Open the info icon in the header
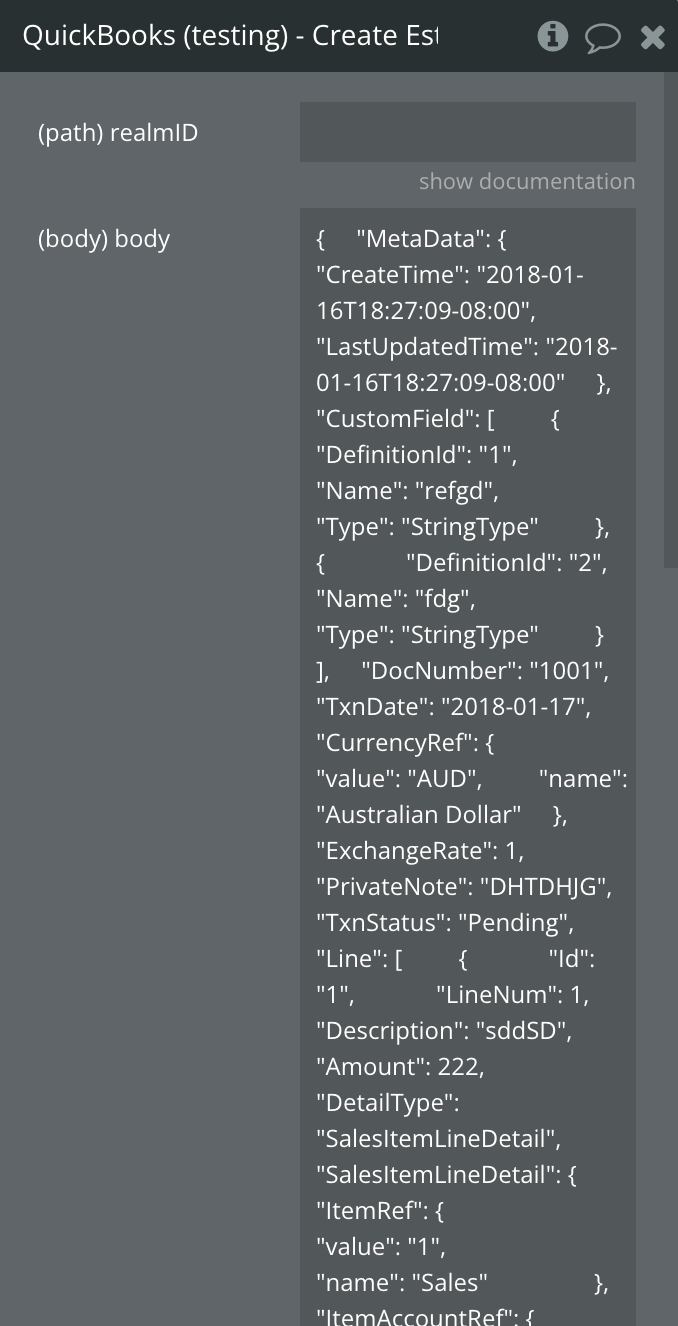 point(552,37)
